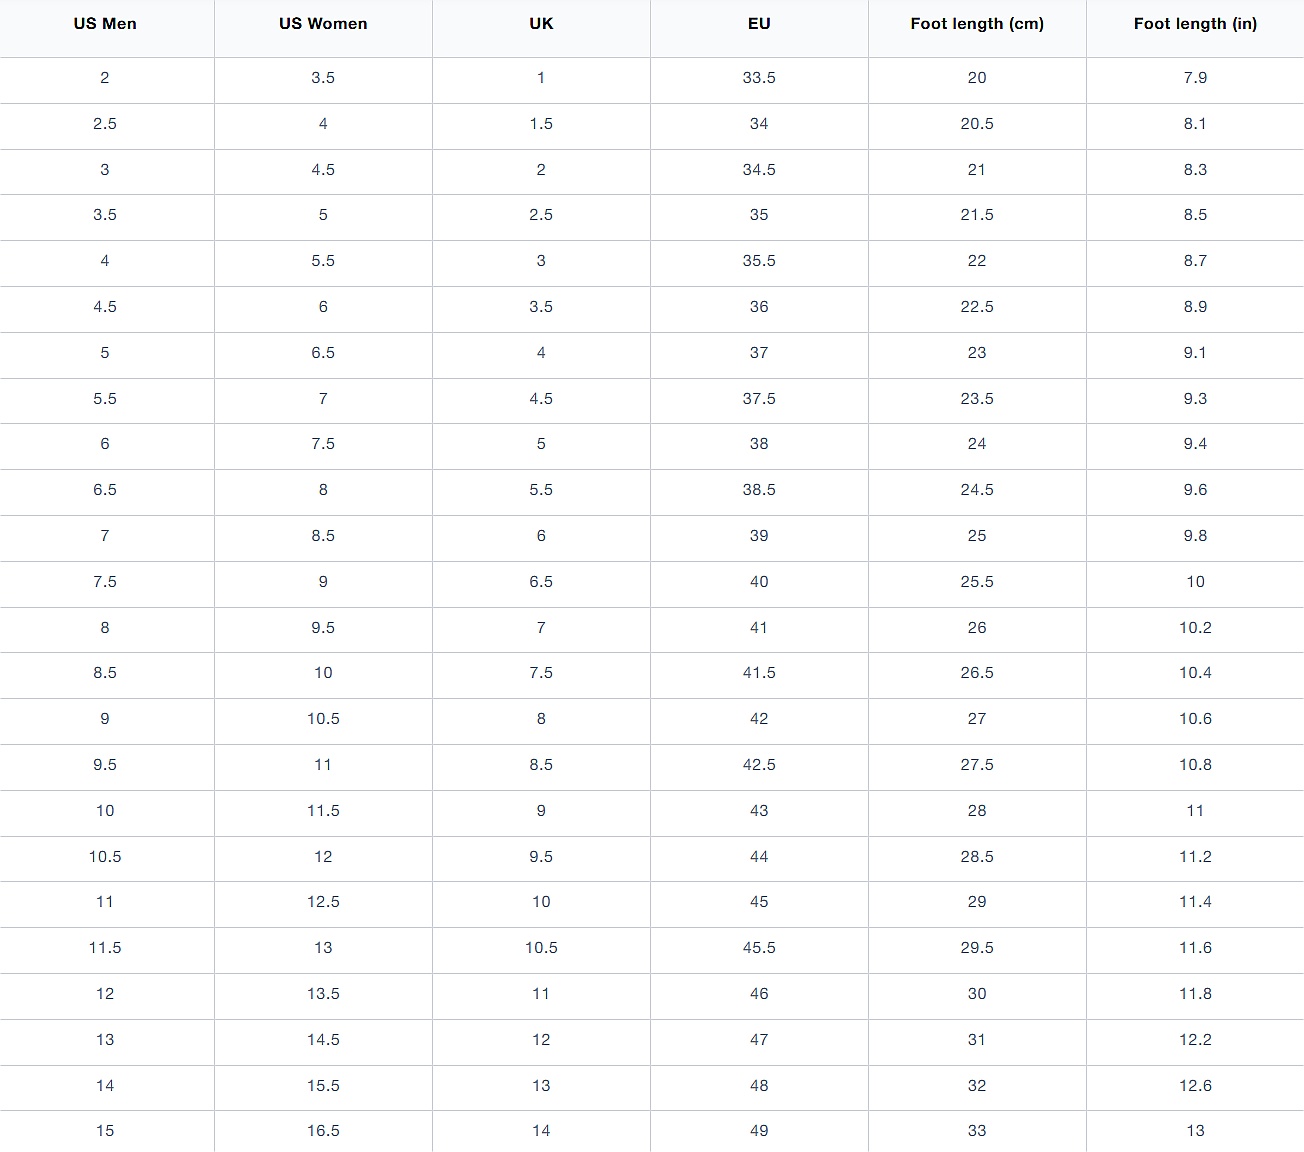Screen dimensions: 1304x1152
Task: Select the 20.5 cm foot length cell
Action: coord(977,124)
